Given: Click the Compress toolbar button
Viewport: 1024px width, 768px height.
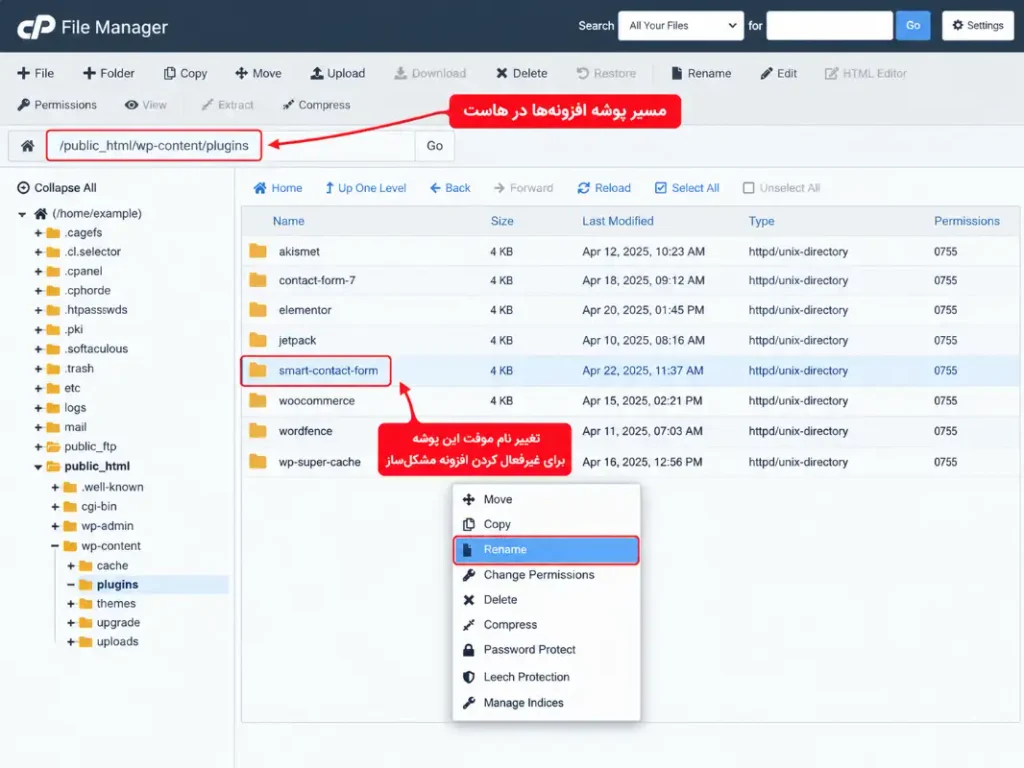Looking at the screenshot, I should (316, 104).
